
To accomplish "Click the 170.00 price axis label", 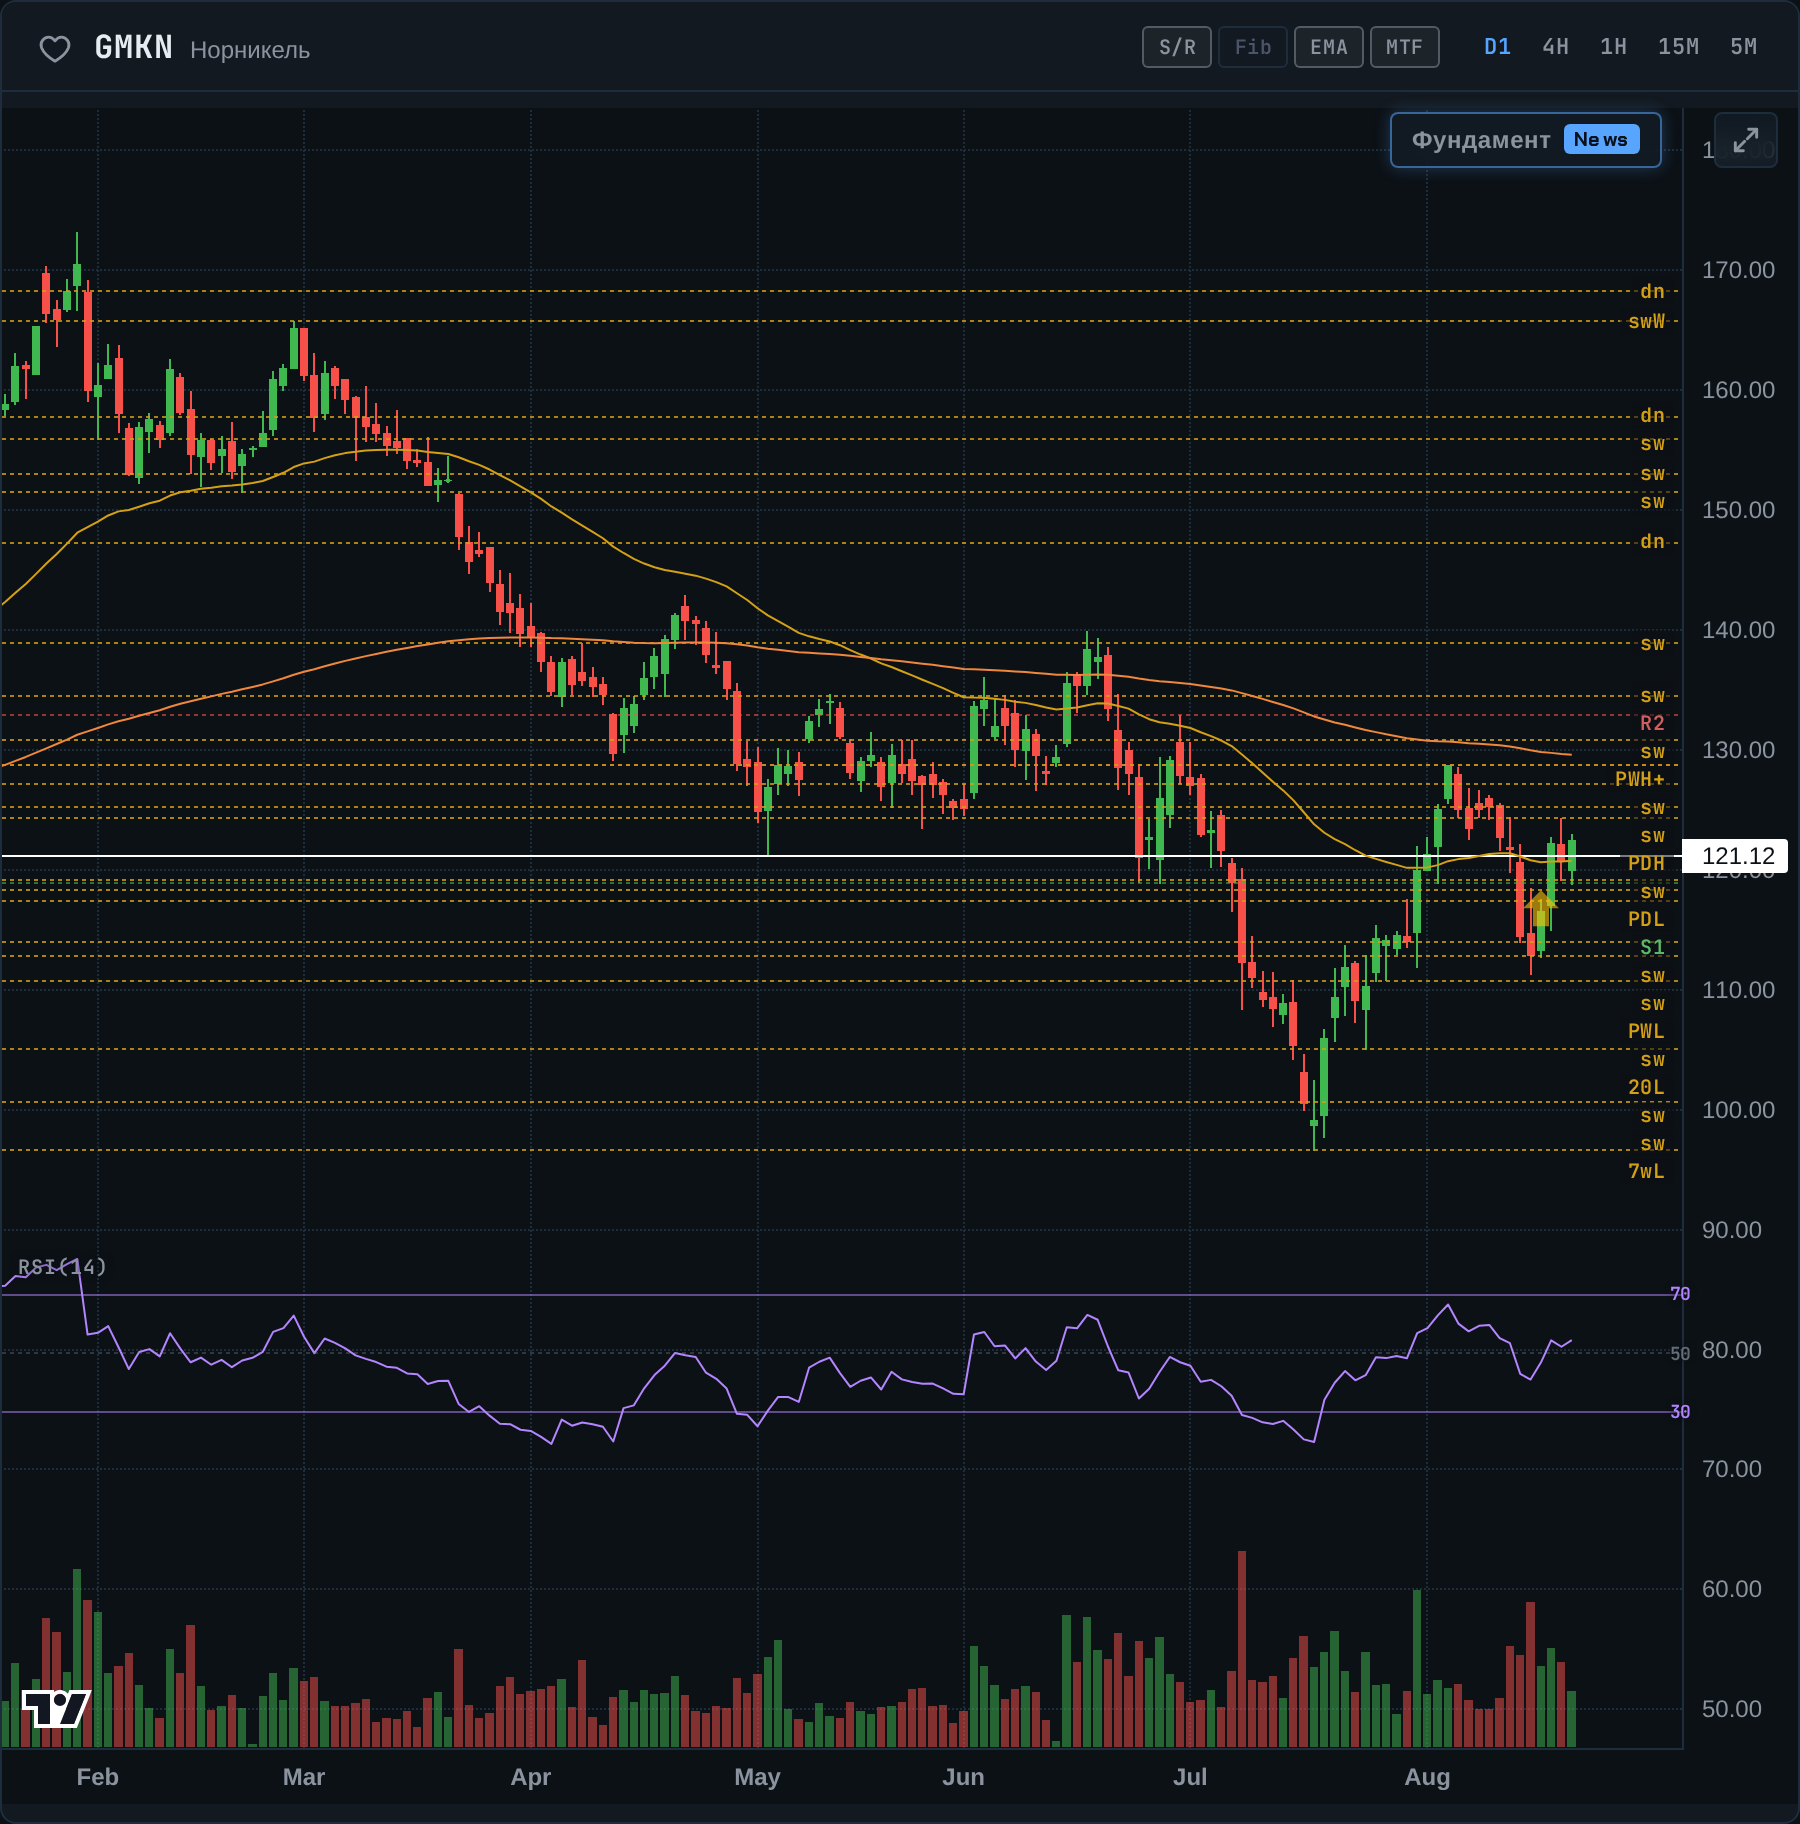I will coord(1738,270).
